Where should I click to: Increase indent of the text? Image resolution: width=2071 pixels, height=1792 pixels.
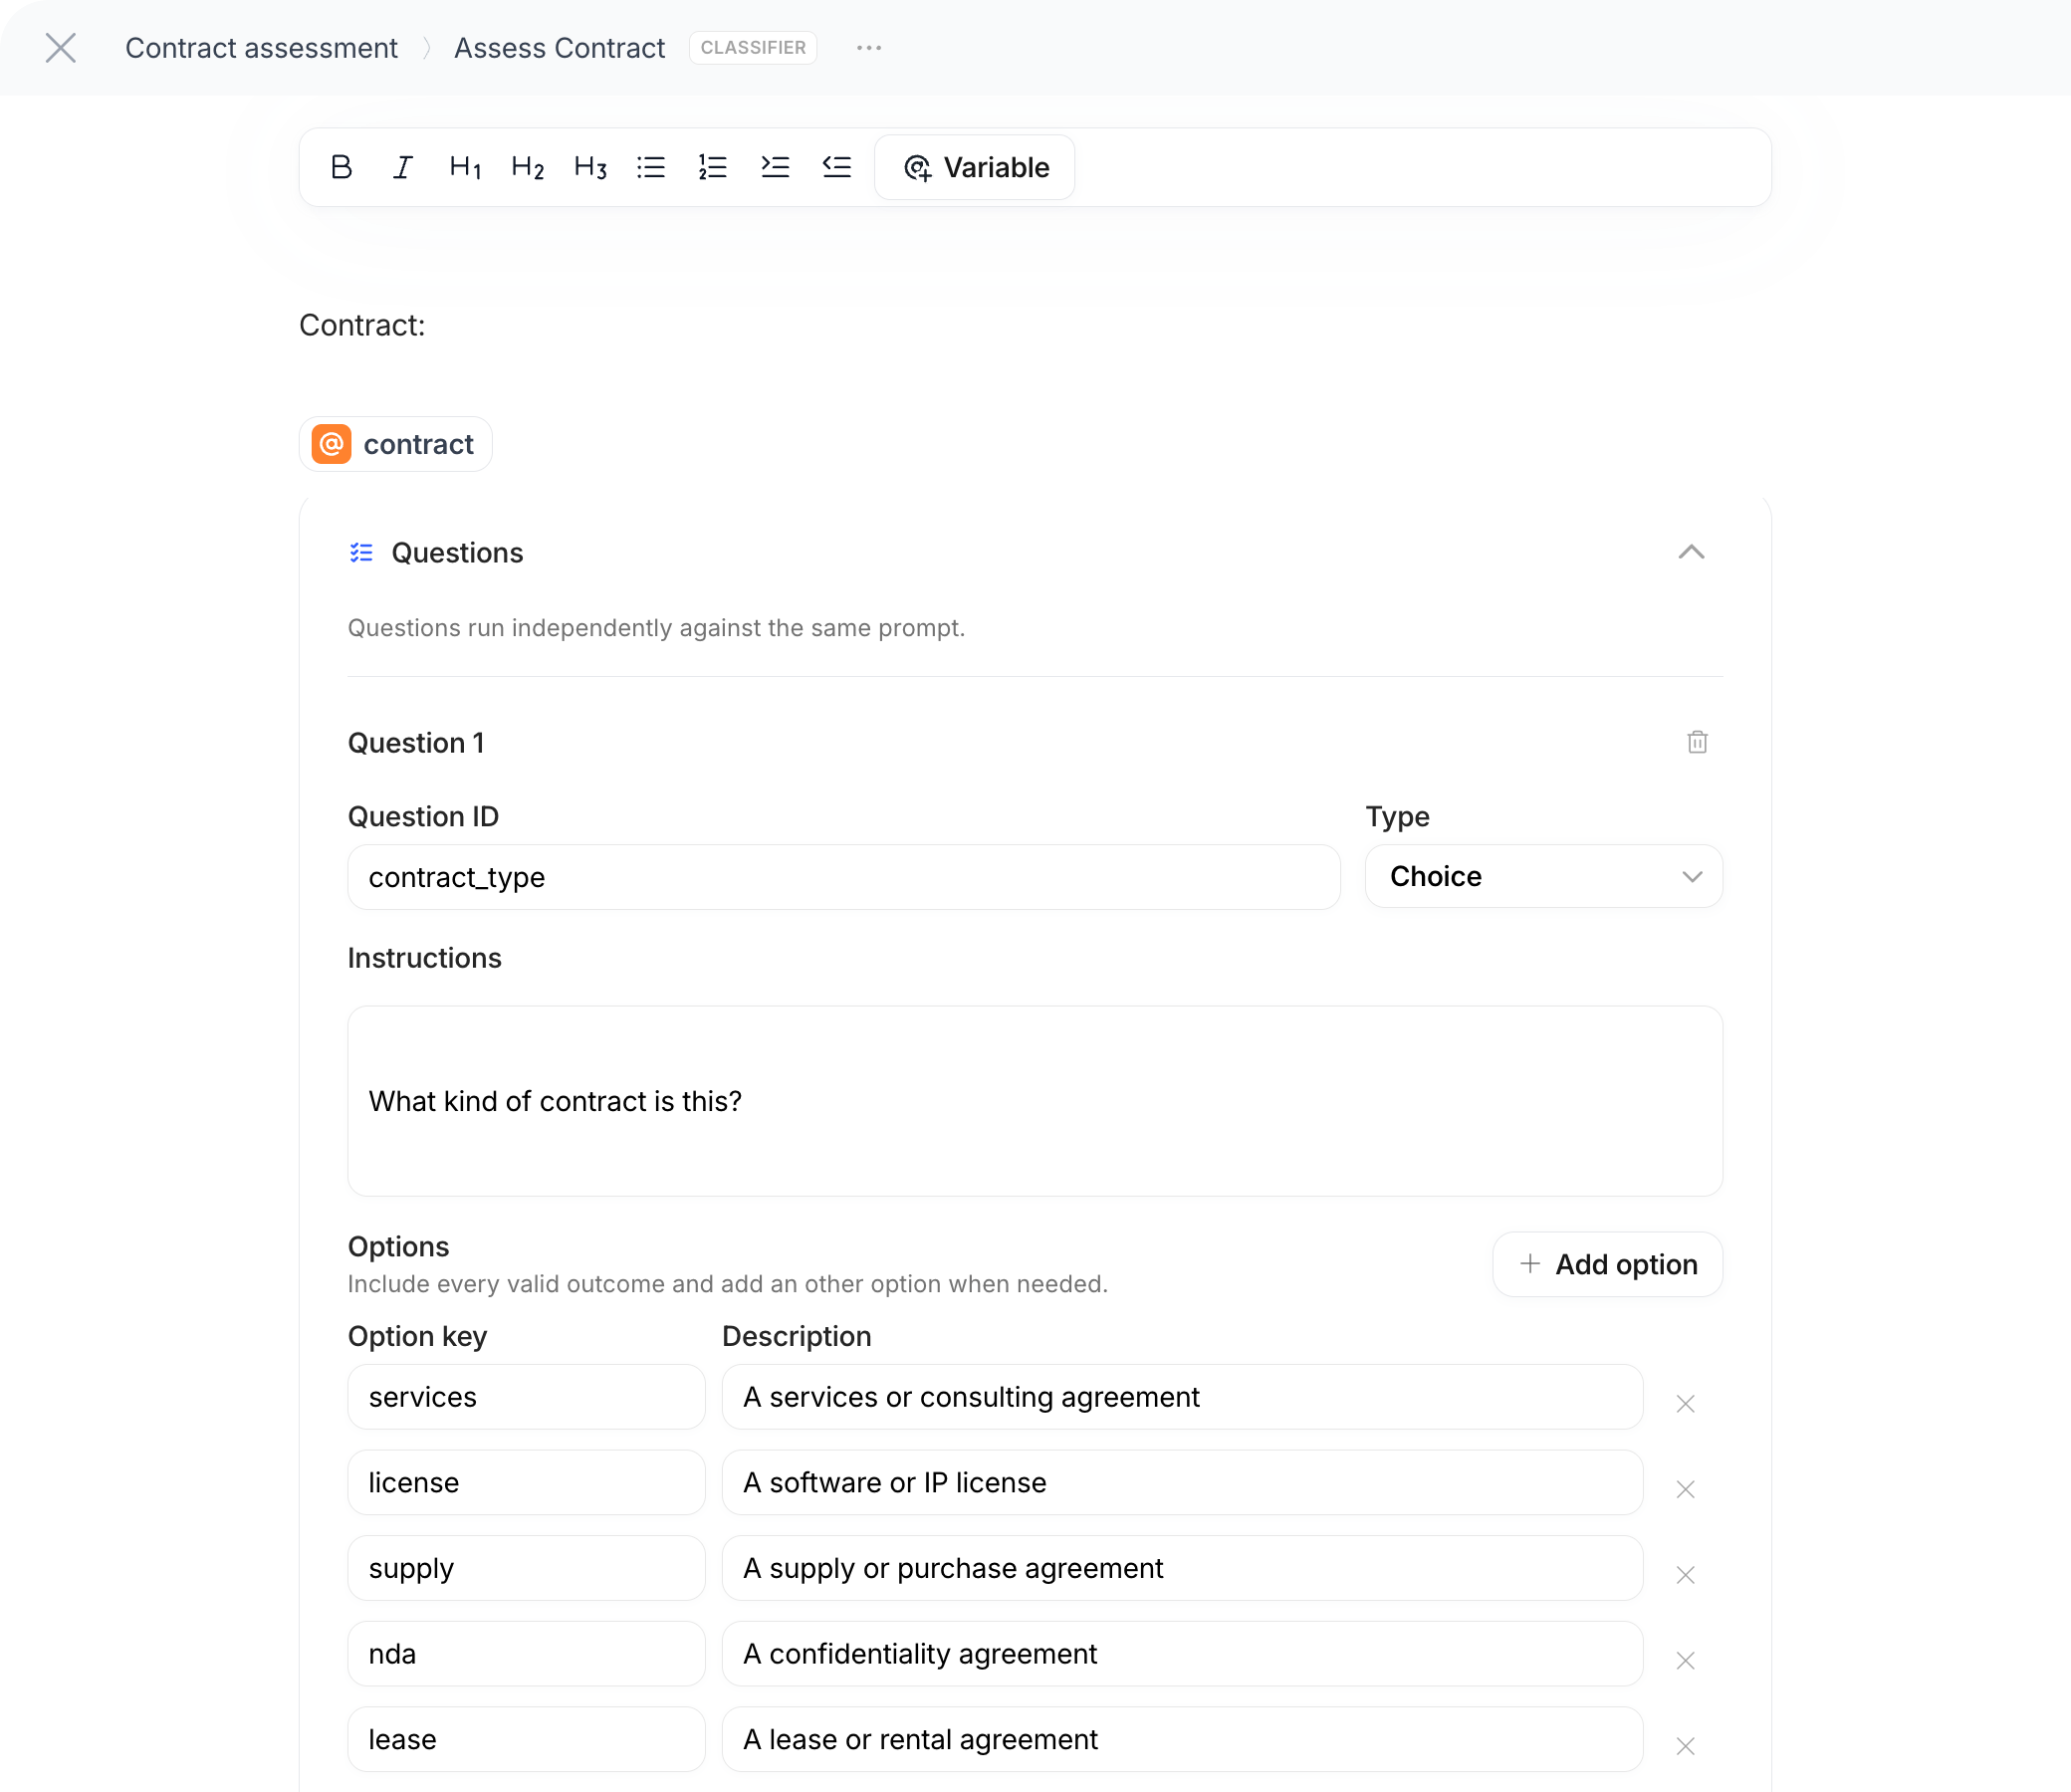tap(775, 167)
